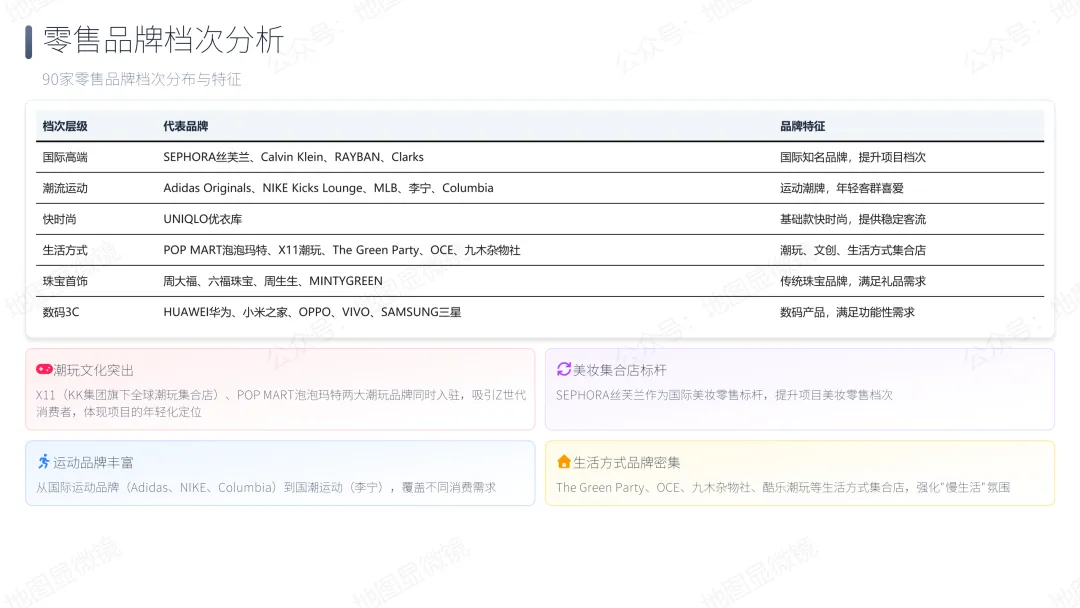The width and height of the screenshot is (1080, 608).
Task: Click the card heading 生活方式品牌密集
Action: 627,462
